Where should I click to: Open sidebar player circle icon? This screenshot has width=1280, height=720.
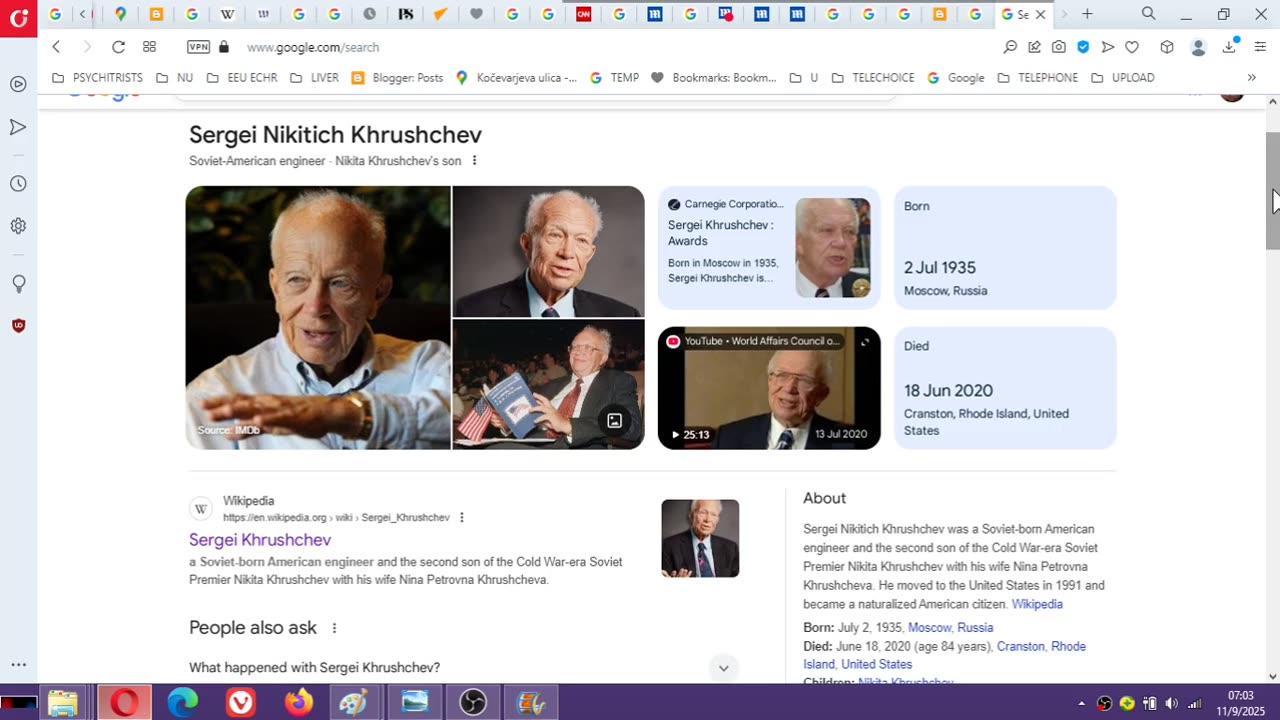(18, 84)
